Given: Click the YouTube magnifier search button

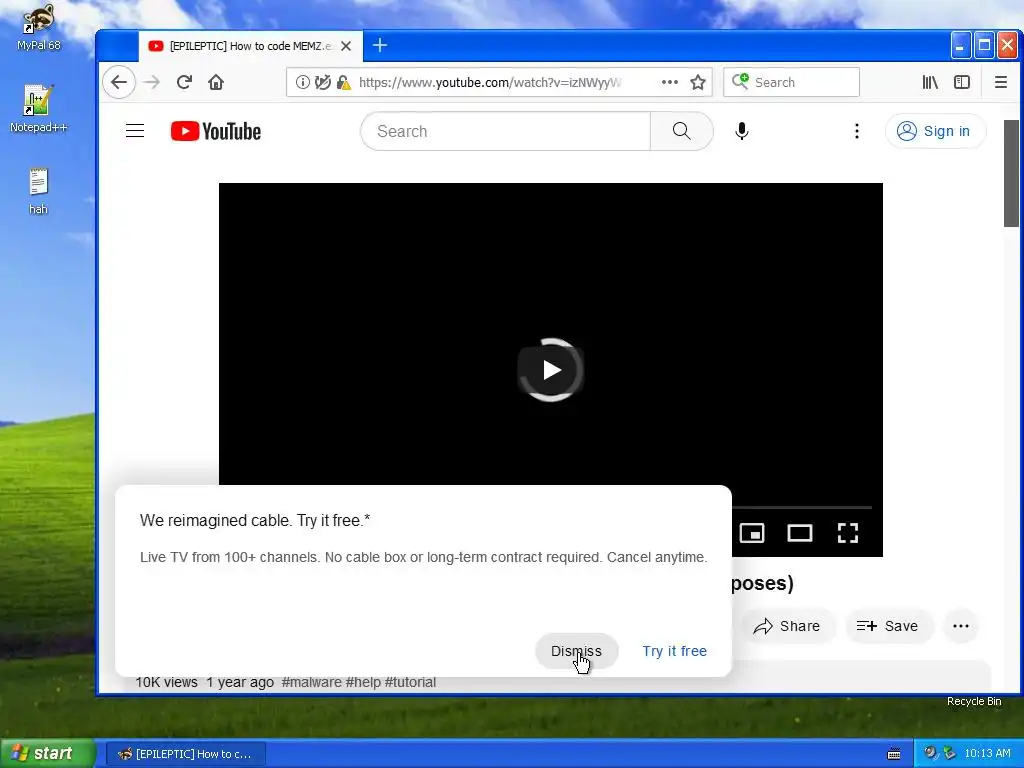Looking at the screenshot, I should tap(682, 131).
